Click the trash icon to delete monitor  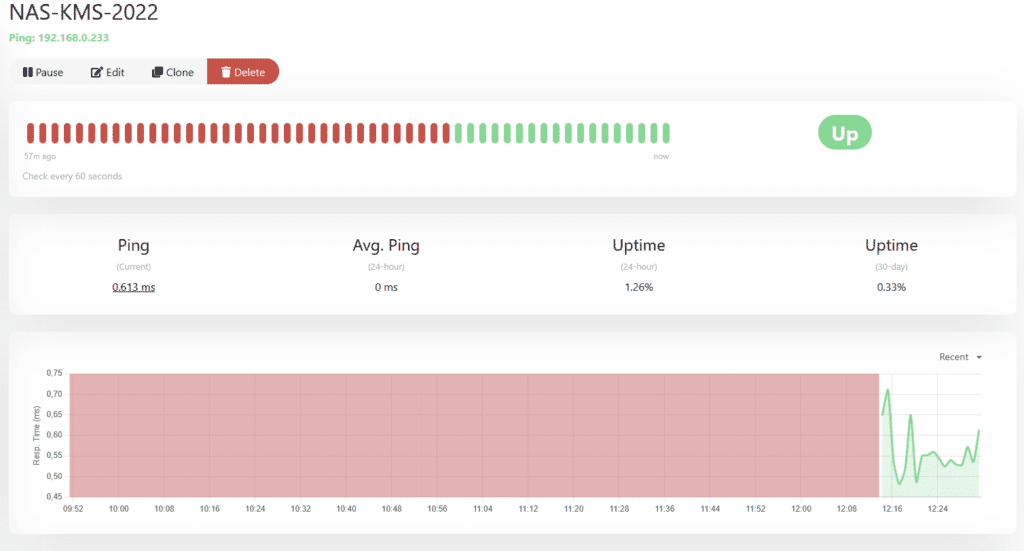pos(226,73)
